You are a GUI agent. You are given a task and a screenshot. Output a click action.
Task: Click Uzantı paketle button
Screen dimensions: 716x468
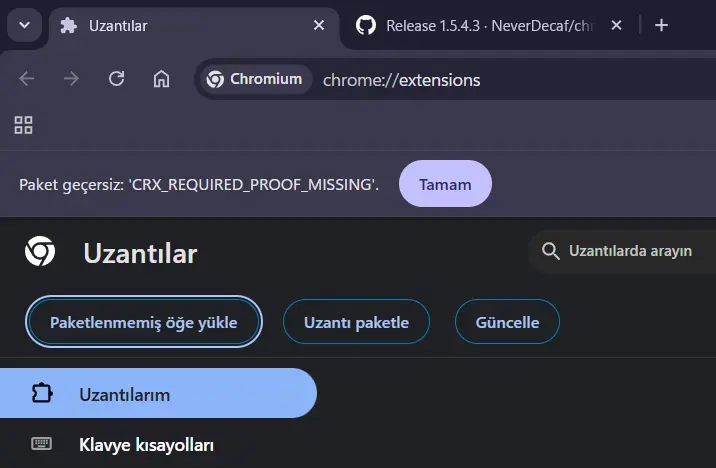coord(356,322)
